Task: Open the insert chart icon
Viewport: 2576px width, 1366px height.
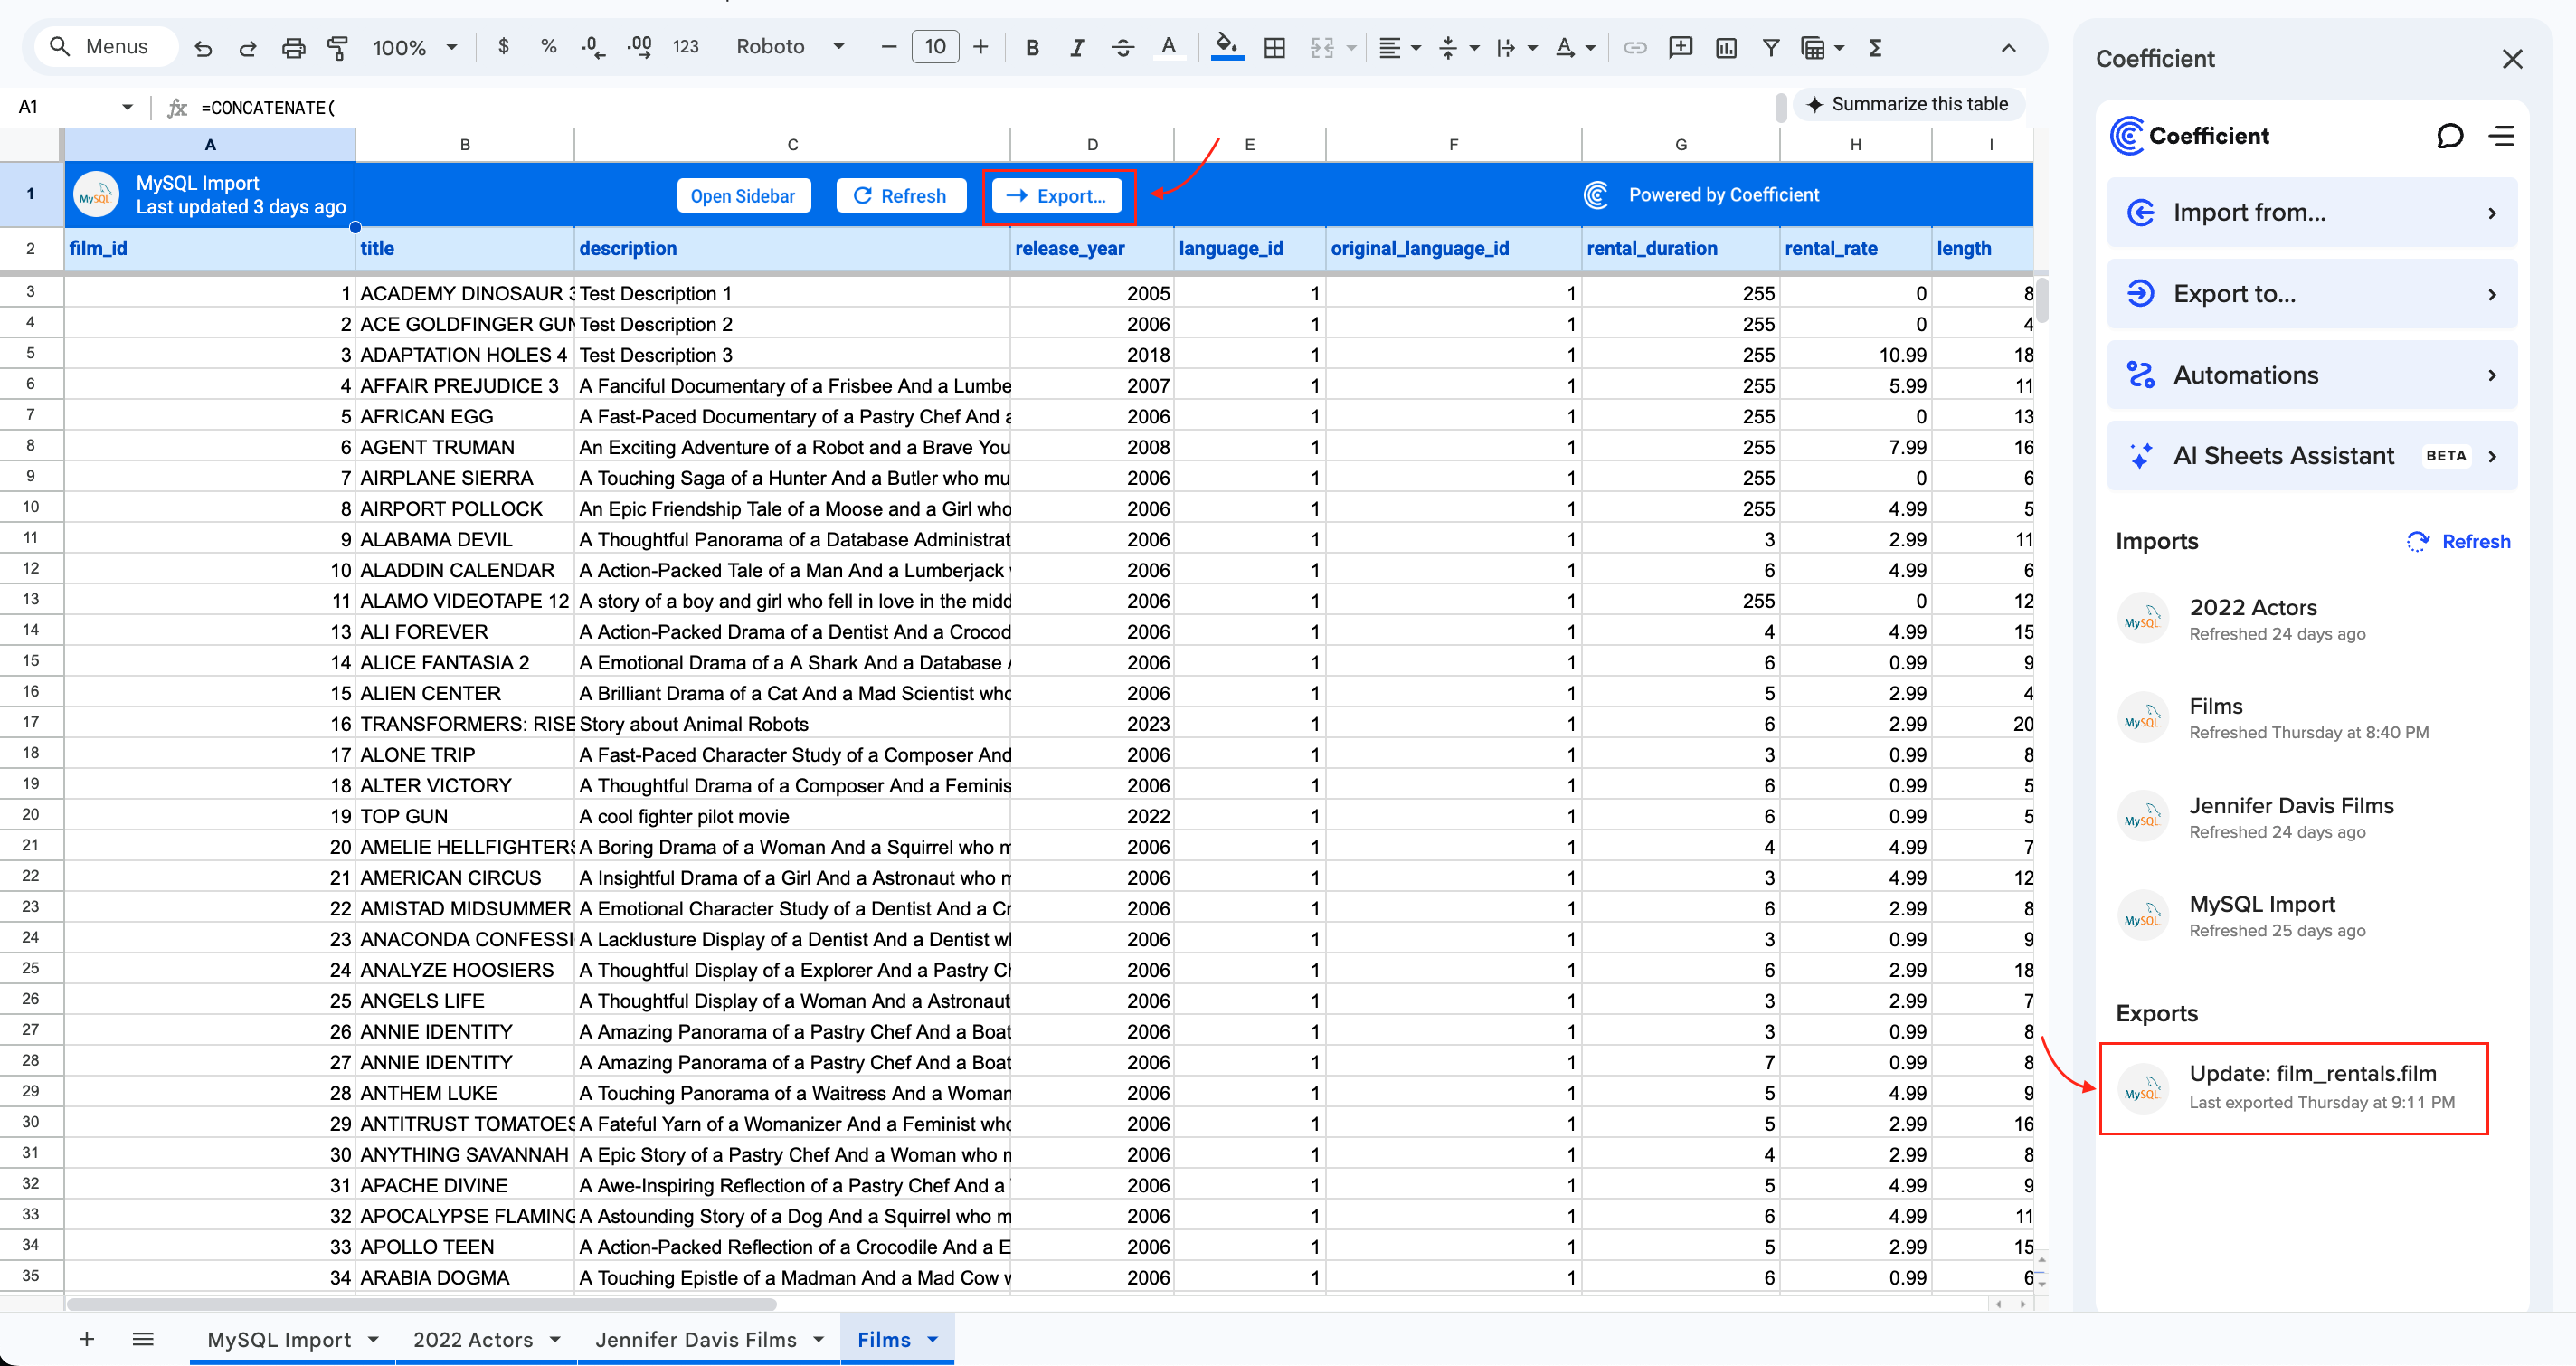Action: (x=1726, y=47)
